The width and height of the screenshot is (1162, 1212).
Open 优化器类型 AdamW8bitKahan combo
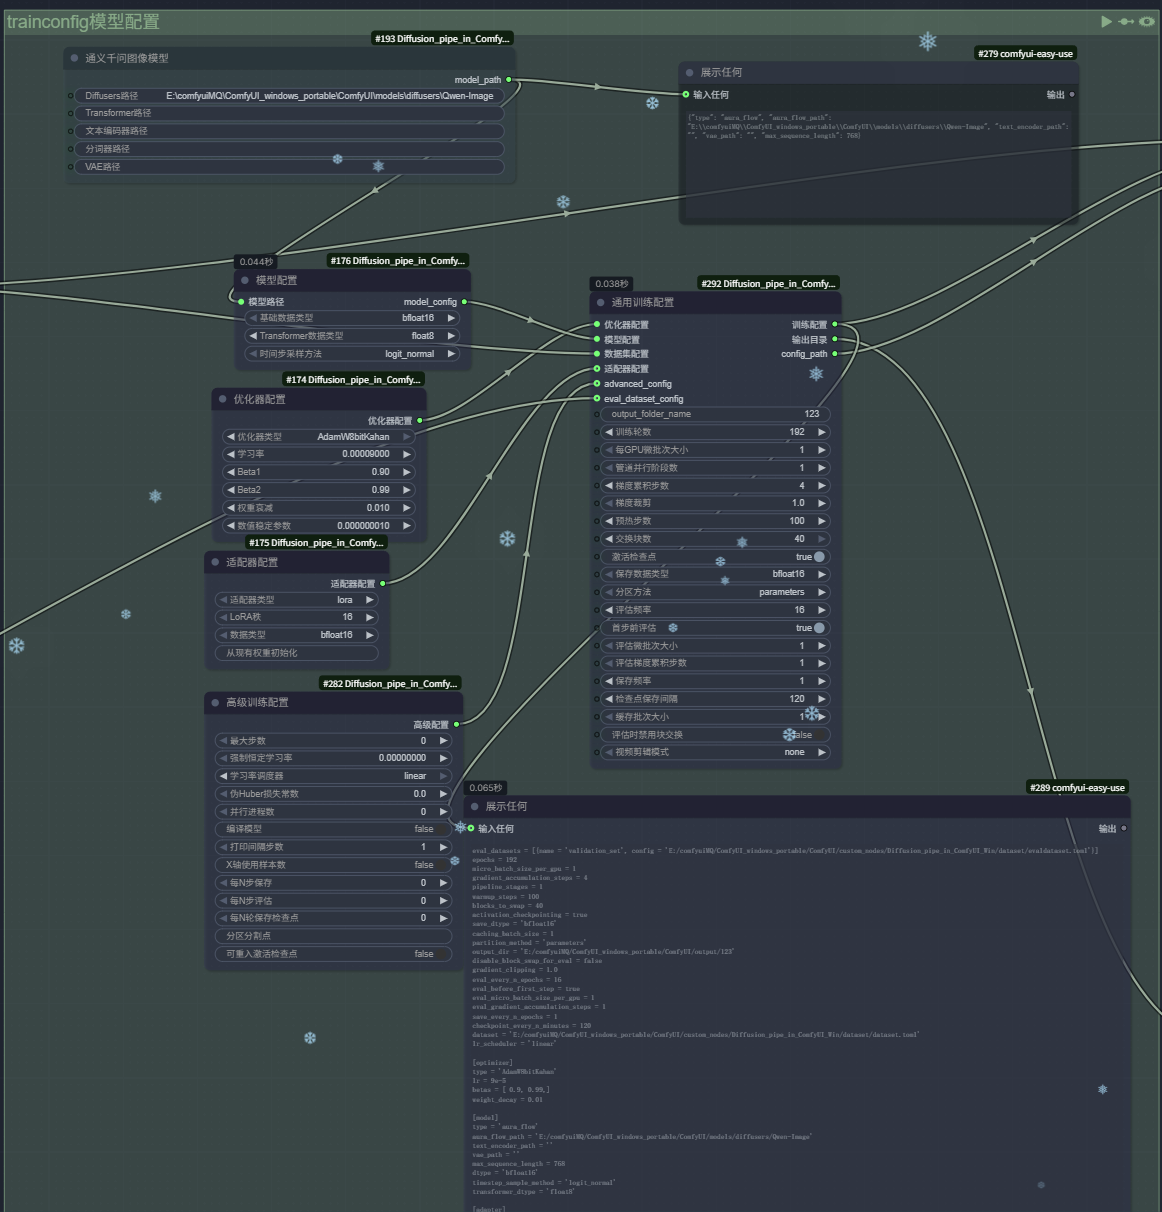pyautogui.click(x=318, y=437)
